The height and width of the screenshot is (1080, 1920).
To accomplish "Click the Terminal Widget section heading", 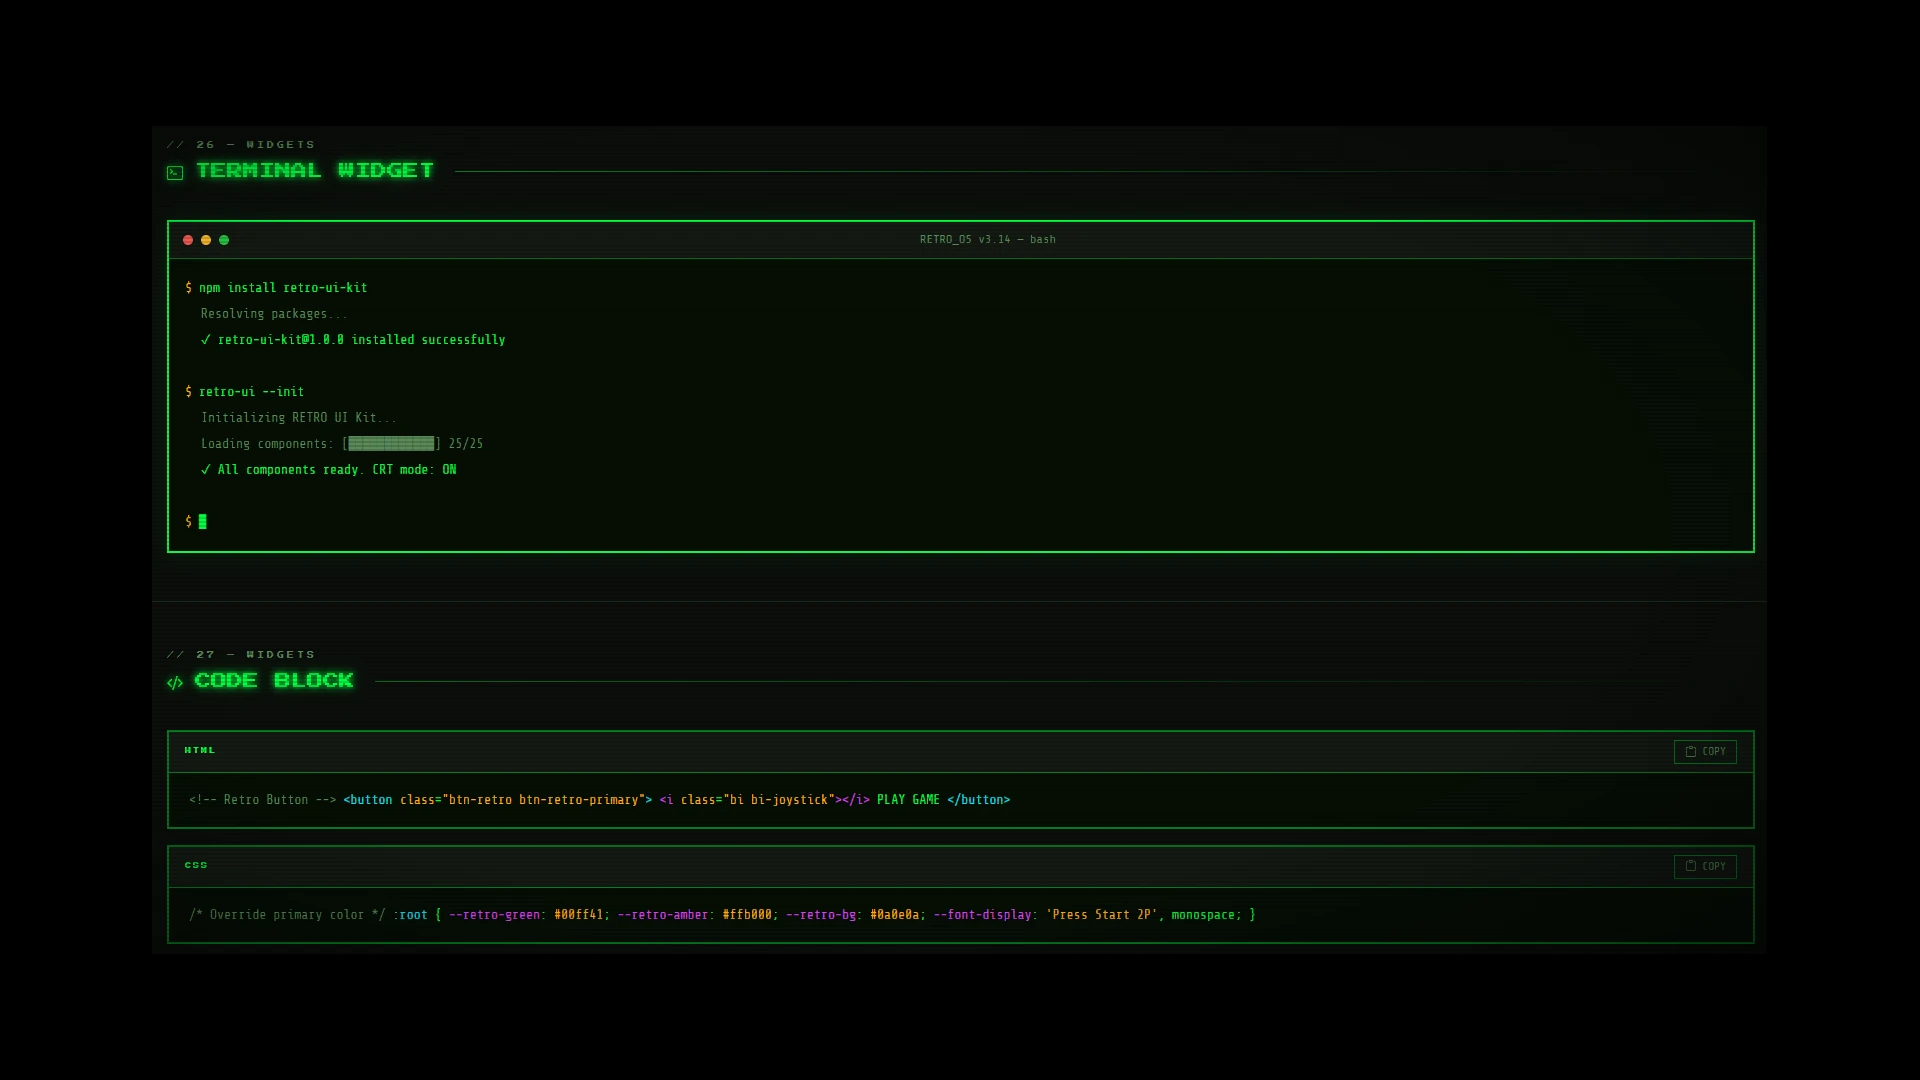I will coord(315,171).
